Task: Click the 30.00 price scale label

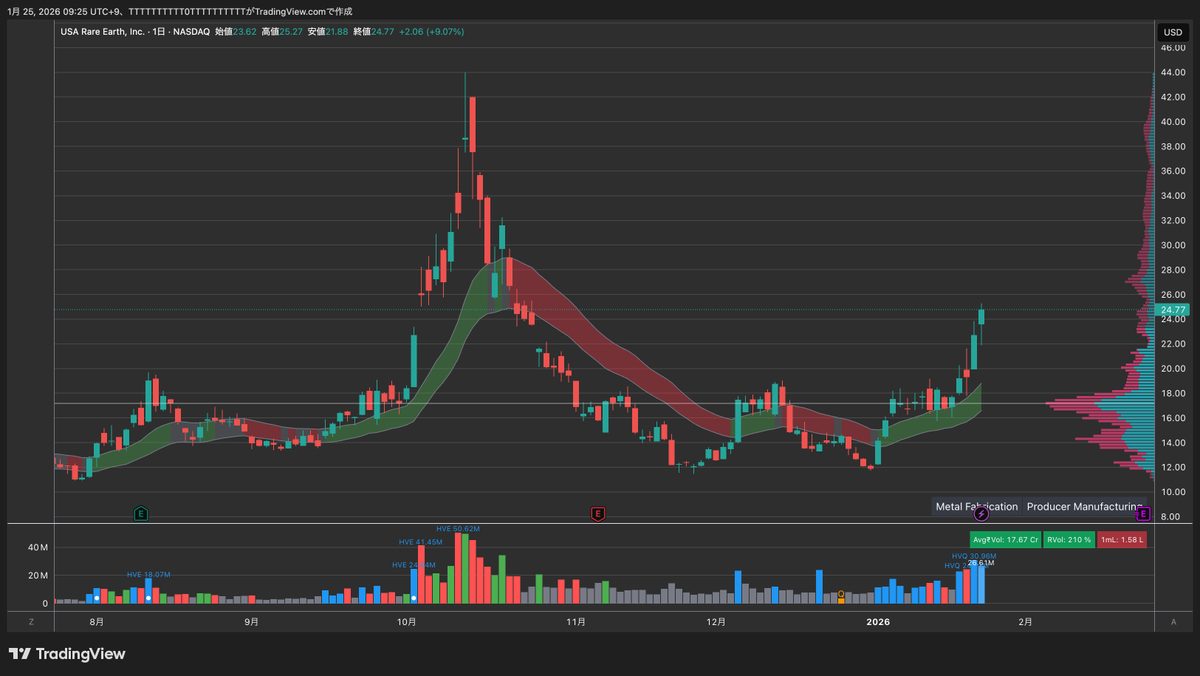Action: click(x=1173, y=245)
